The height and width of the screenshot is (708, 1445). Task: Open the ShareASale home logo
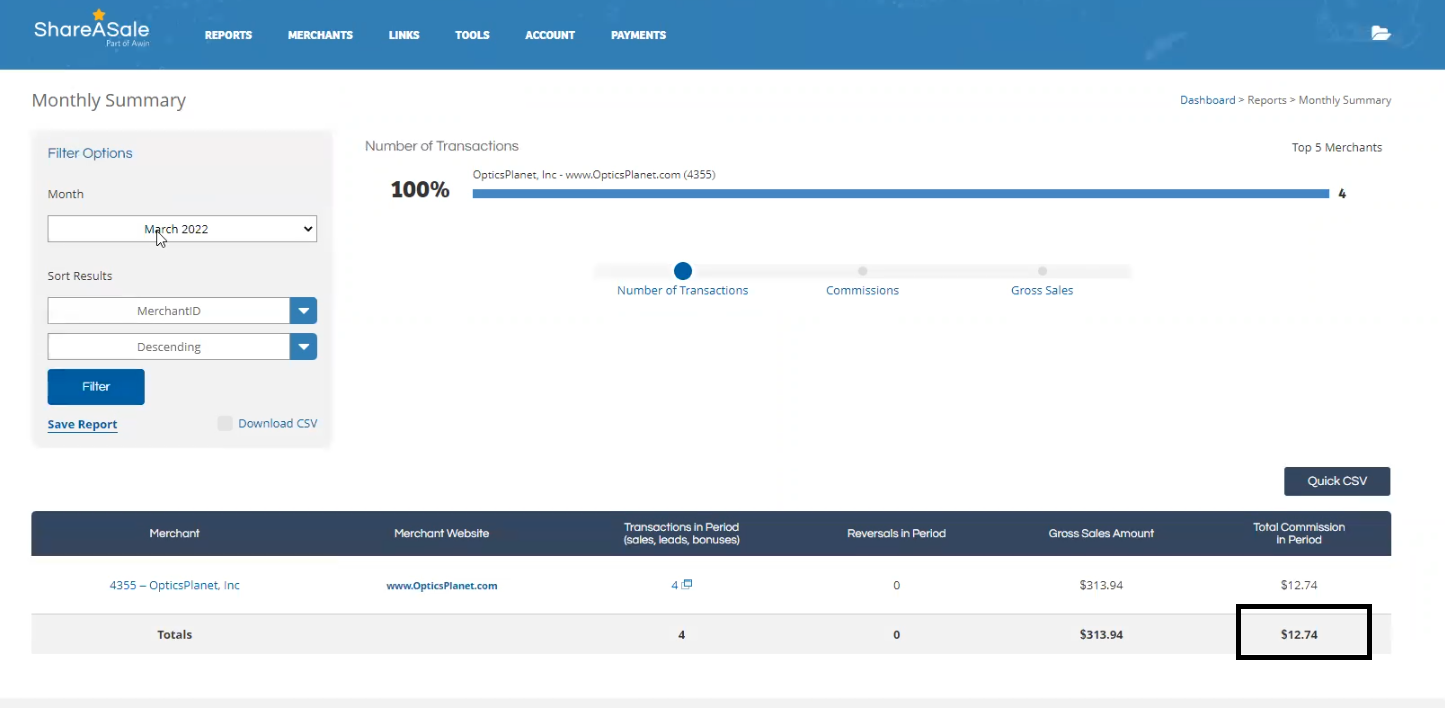point(91,29)
